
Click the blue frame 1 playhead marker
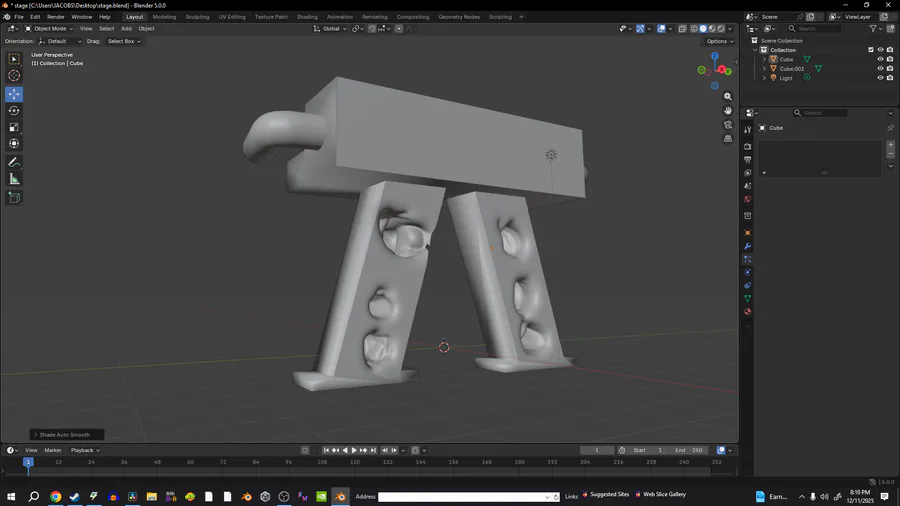point(28,462)
